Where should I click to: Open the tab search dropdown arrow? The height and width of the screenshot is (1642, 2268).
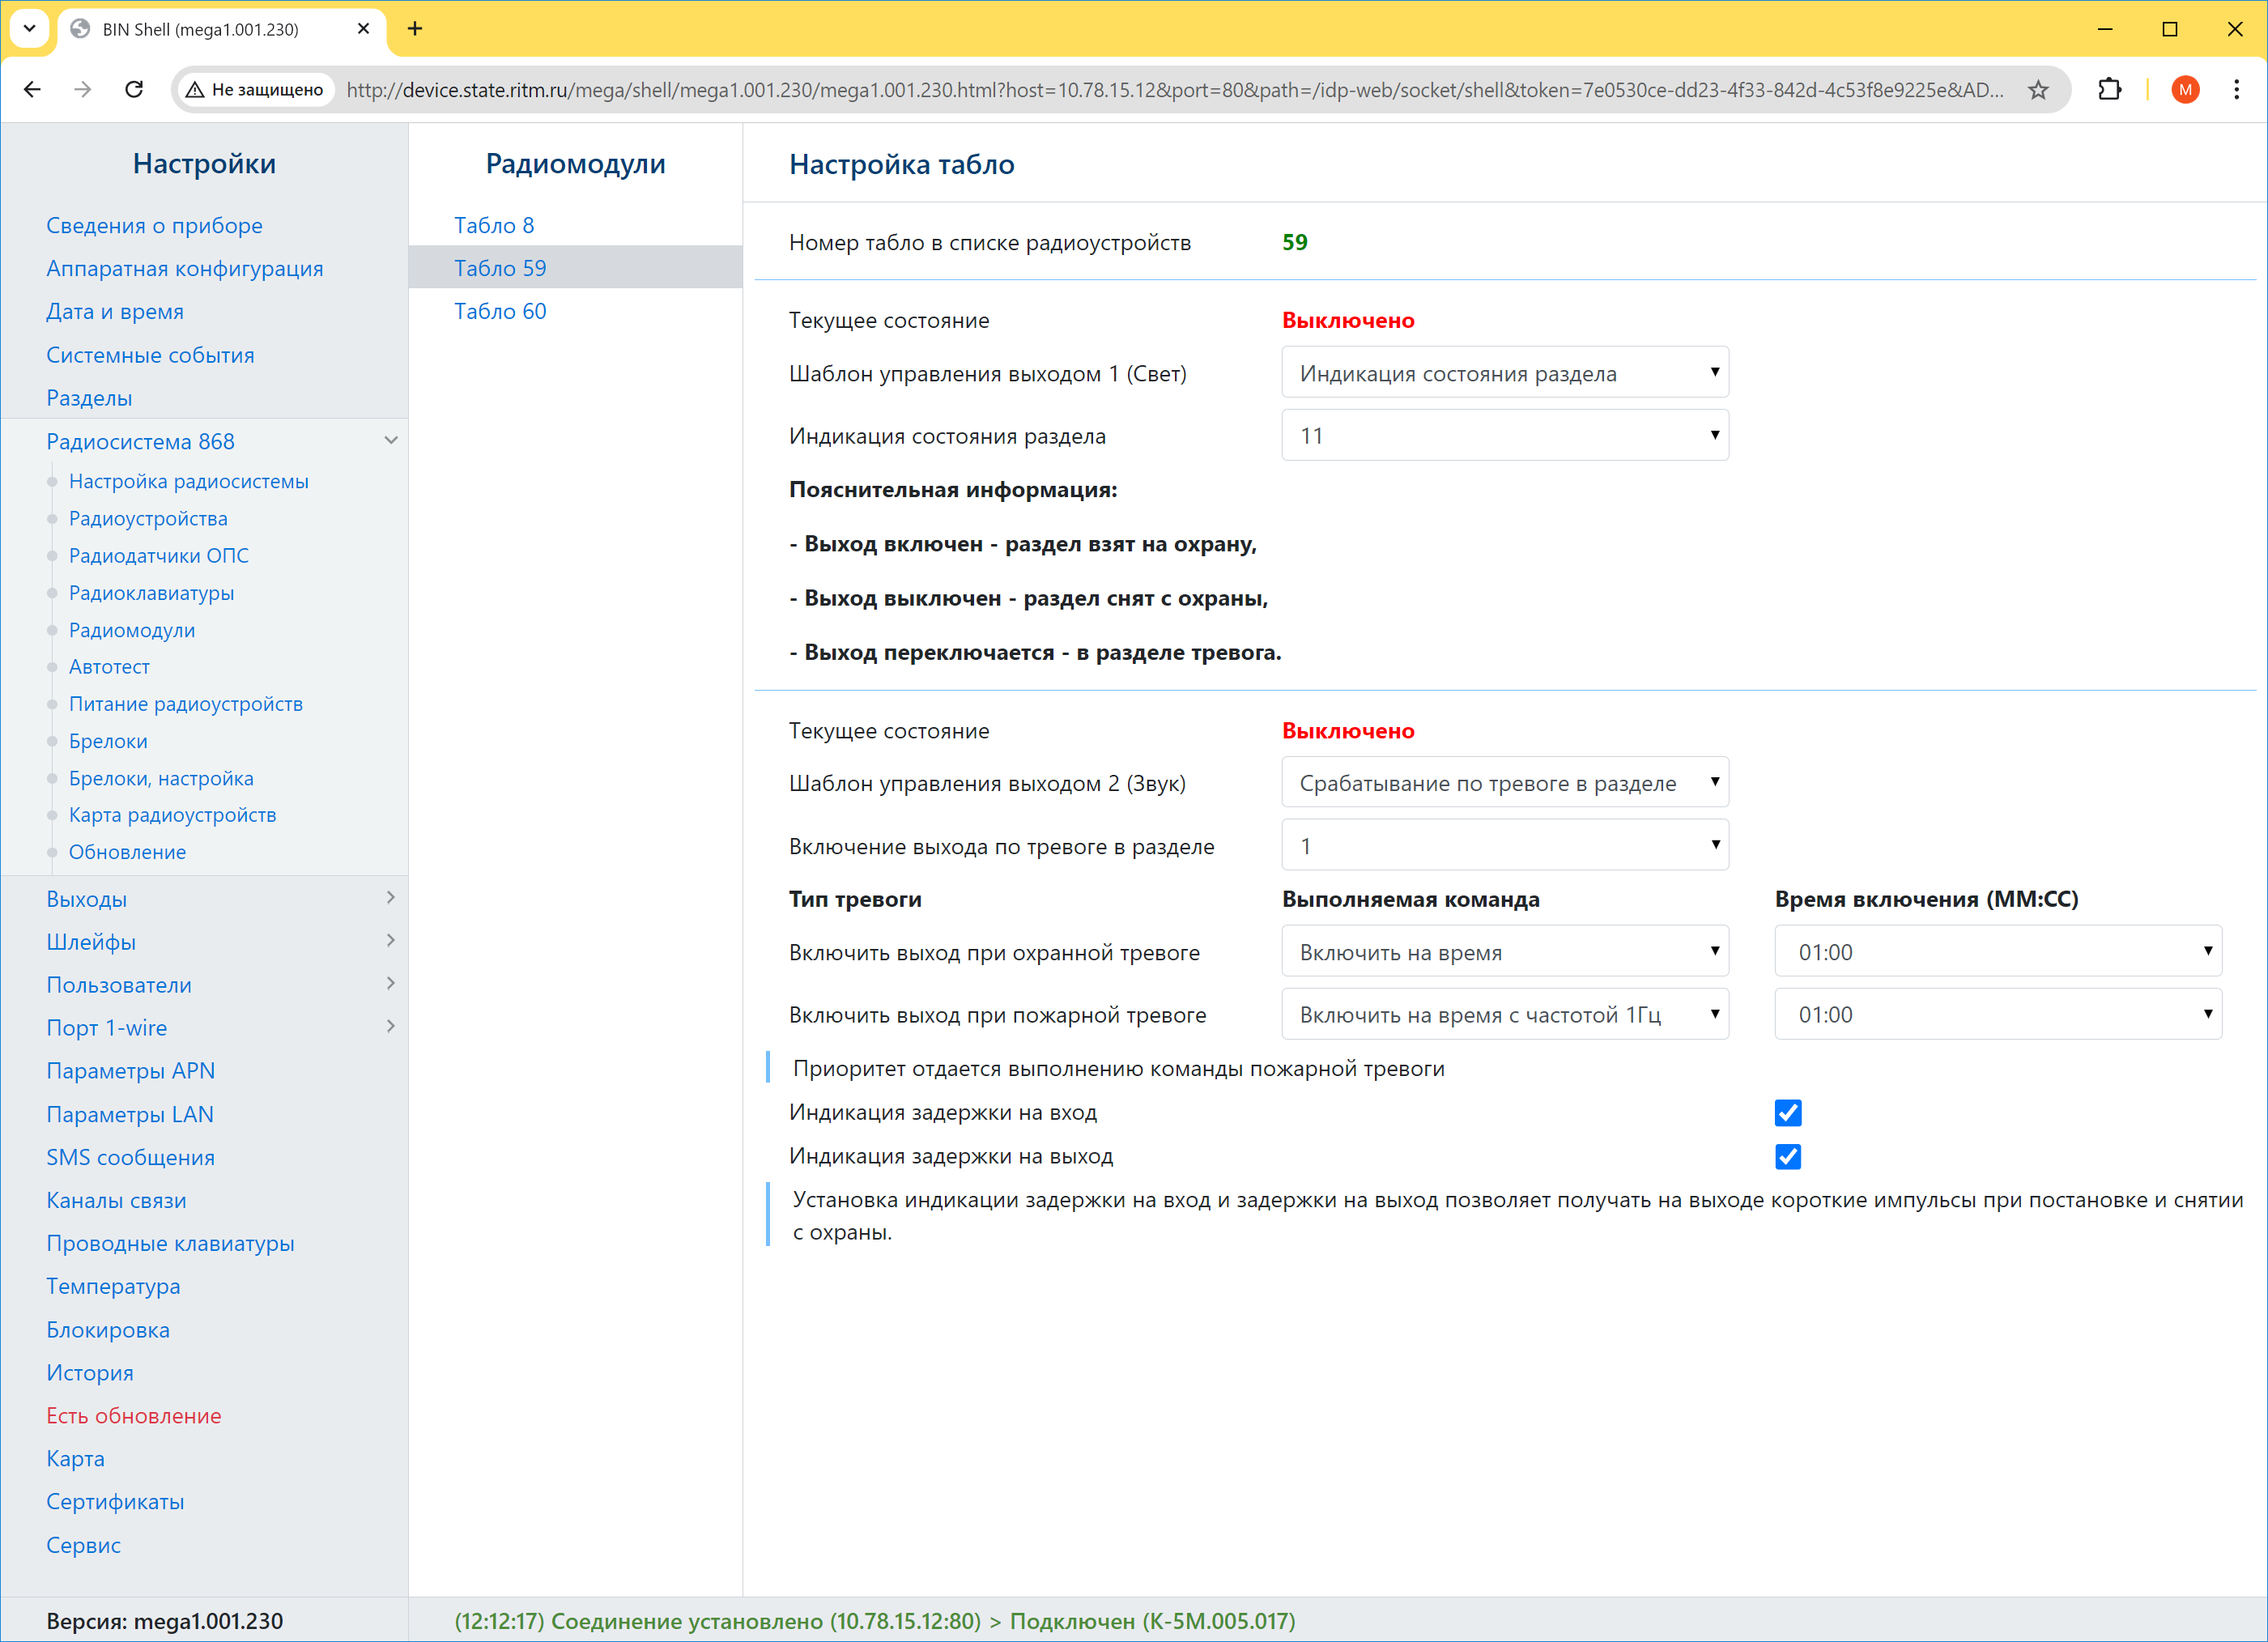pyautogui.click(x=29, y=29)
